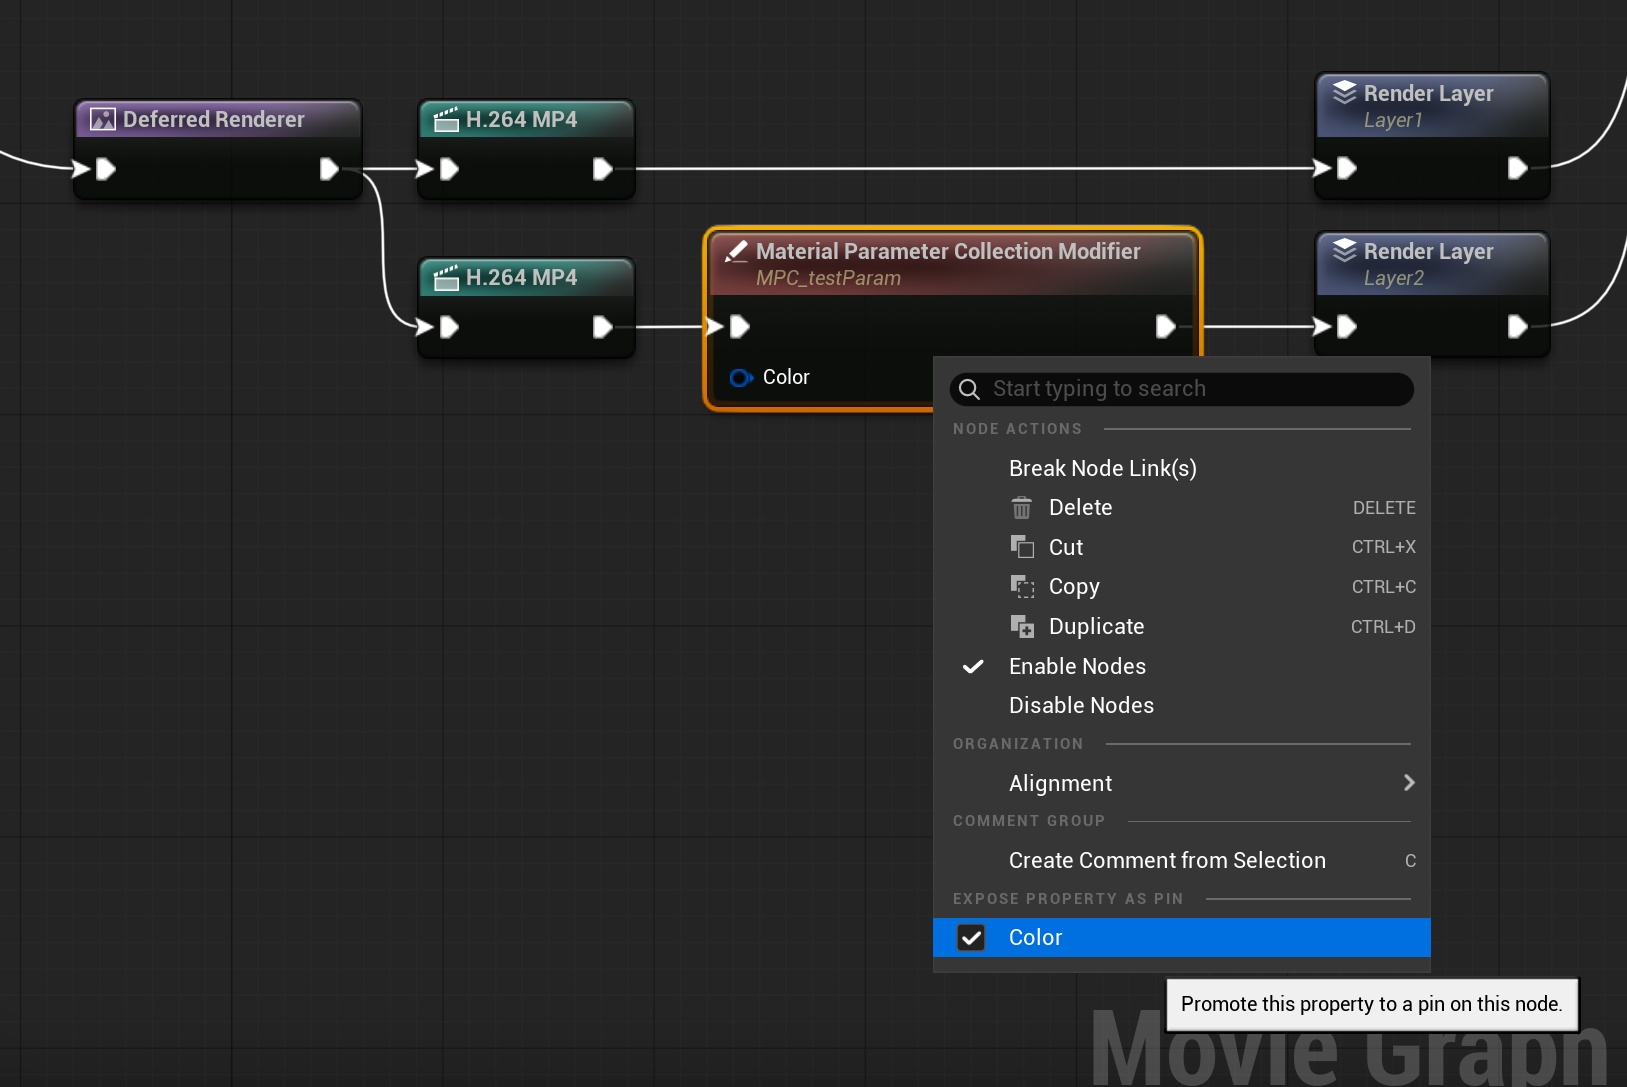
Task: Select Disable Nodes in the context menu
Action: point(1081,706)
